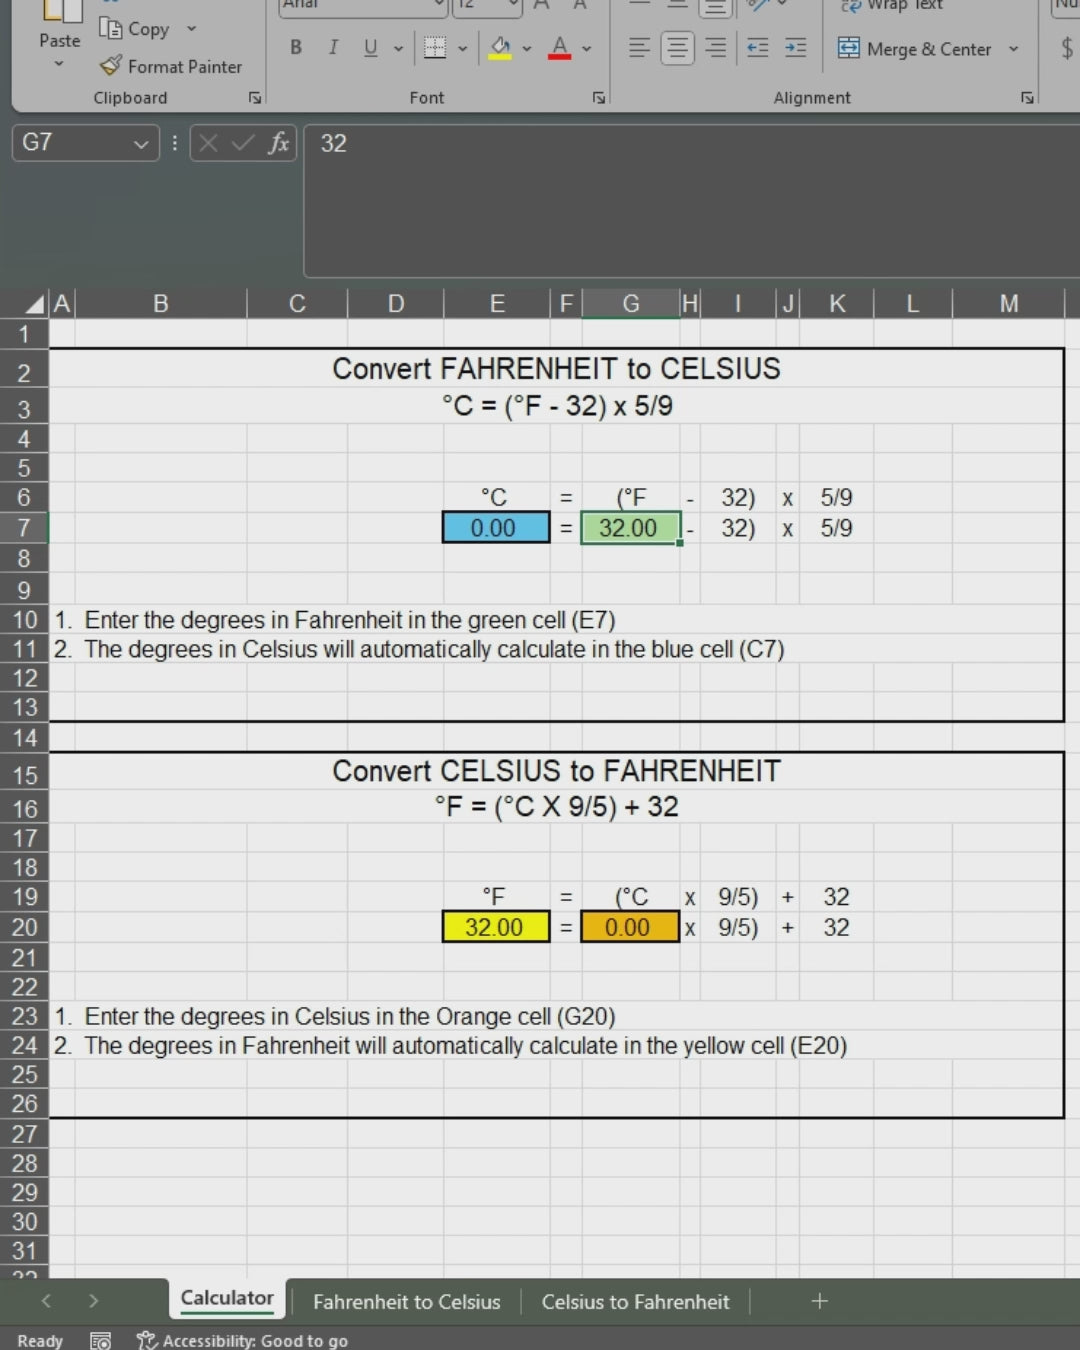Open Accessibility: Good to go status
1080x1350 pixels.
pyautogui.click(x=243, y=1340)
